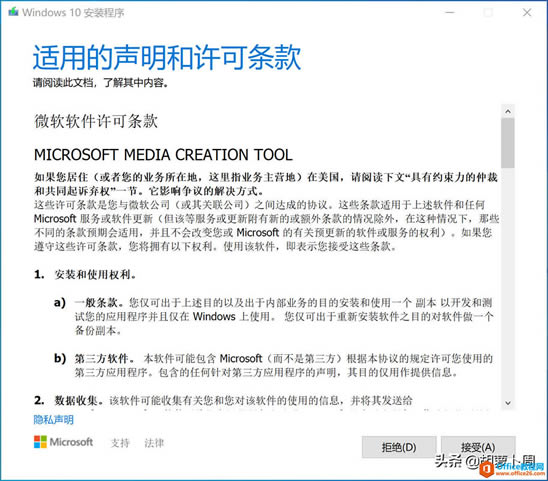The image size is (548, 481).
Task: Click the Microsoft logo at the bottom
Action: click(64, 442)
